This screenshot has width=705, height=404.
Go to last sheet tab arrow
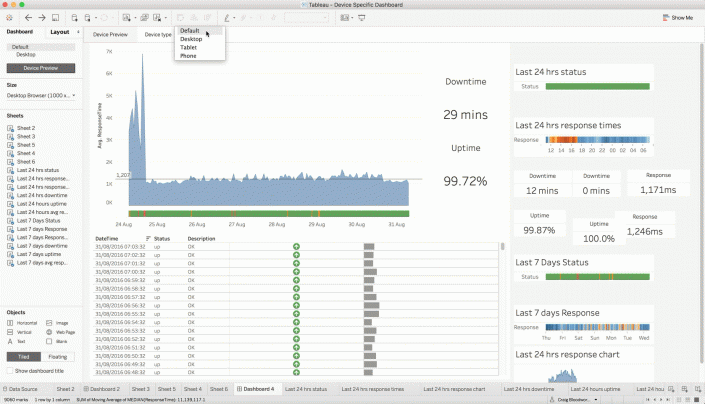(x=668, y=399)
